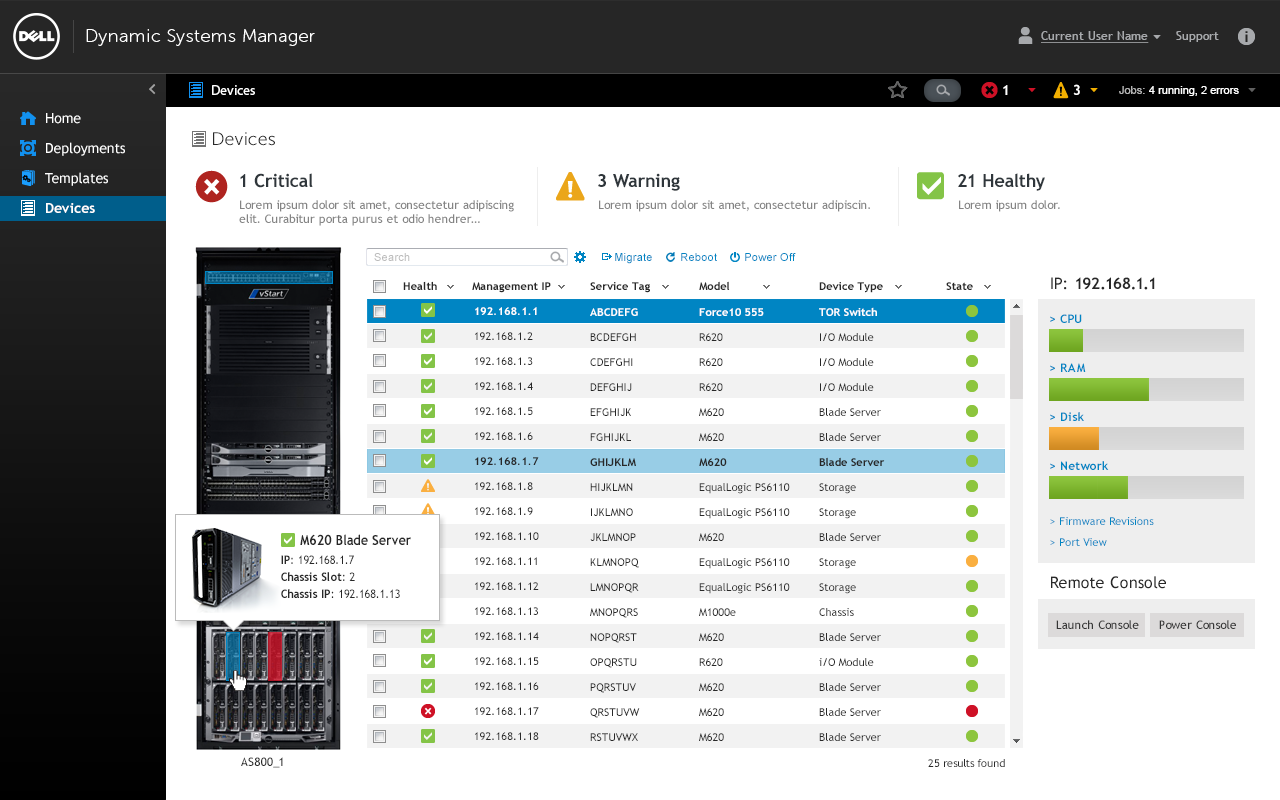This screenshot has height=800, width=1280.
Task: Open table settings gear icon
Action: click(580, 257)
